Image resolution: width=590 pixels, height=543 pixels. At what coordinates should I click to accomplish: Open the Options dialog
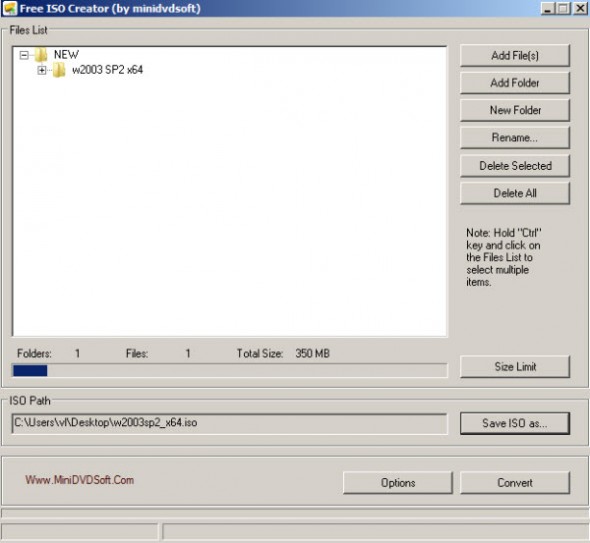point(398,483)
